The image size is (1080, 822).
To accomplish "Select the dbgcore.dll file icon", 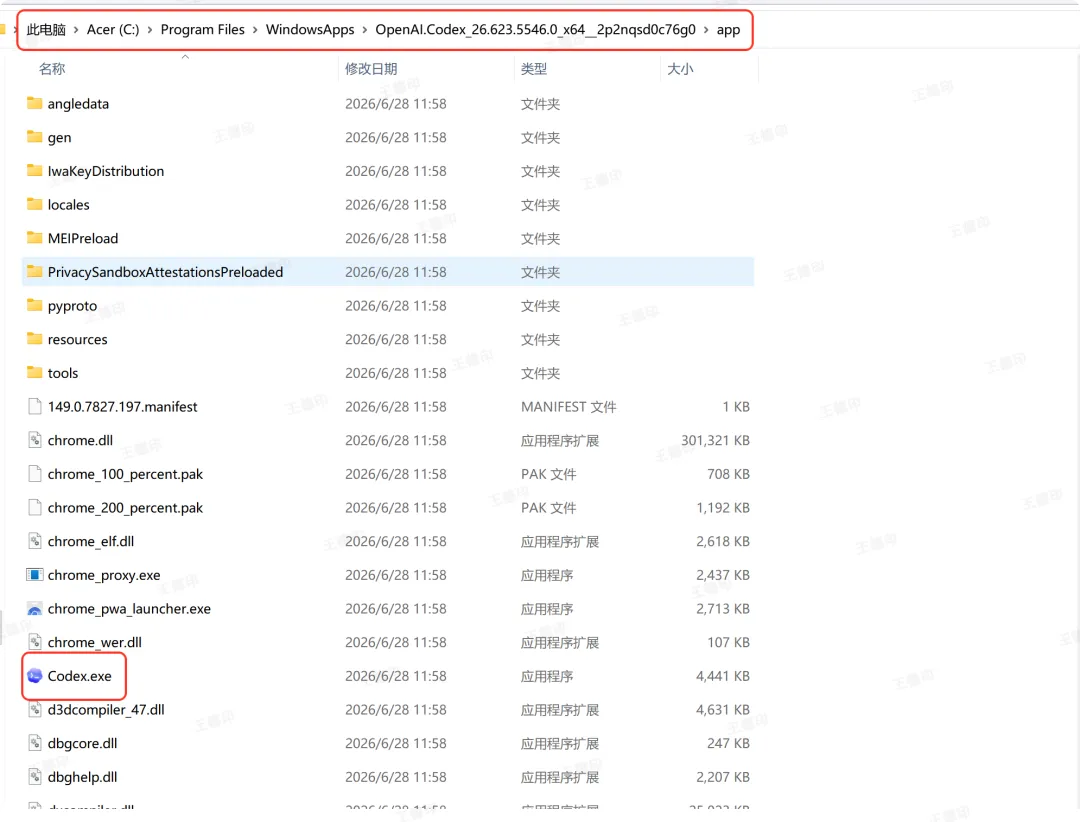I will click(34, 743).
